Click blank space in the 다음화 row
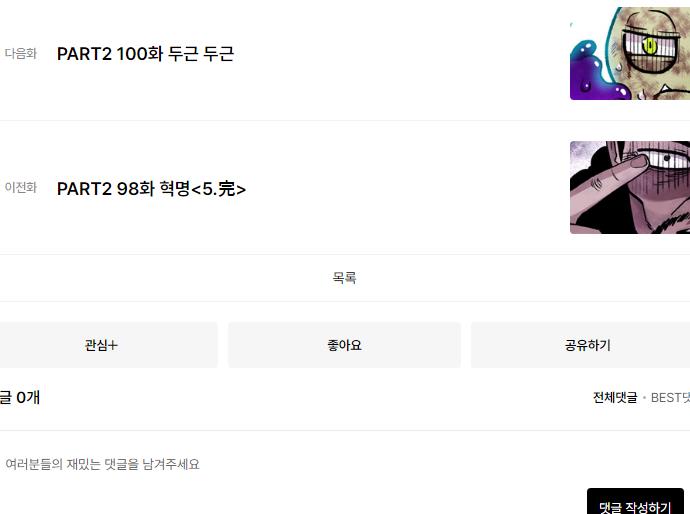690x514 pixels. pos(396,54)
